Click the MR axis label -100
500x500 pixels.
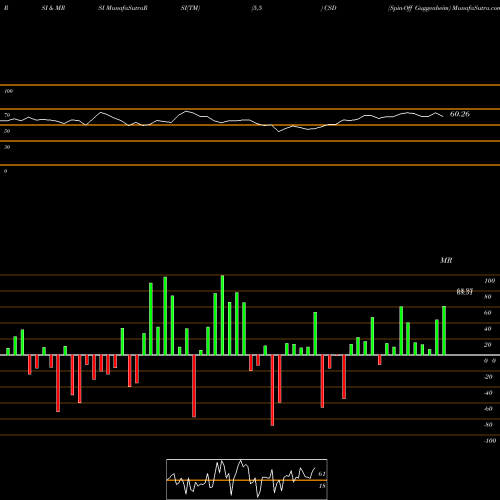point(490,441)
